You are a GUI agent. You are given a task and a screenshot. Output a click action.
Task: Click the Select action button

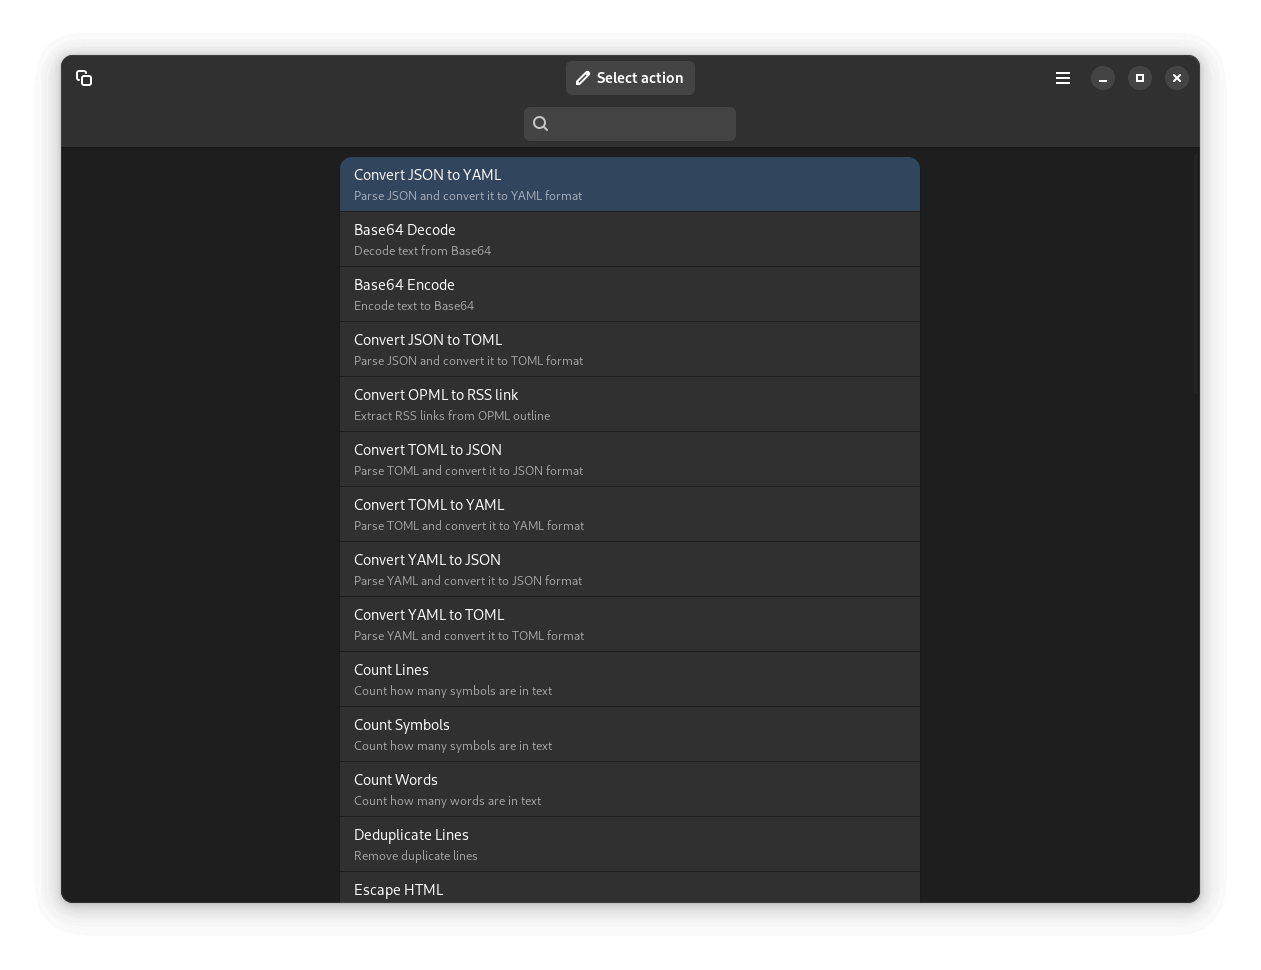tap(630, 78)
